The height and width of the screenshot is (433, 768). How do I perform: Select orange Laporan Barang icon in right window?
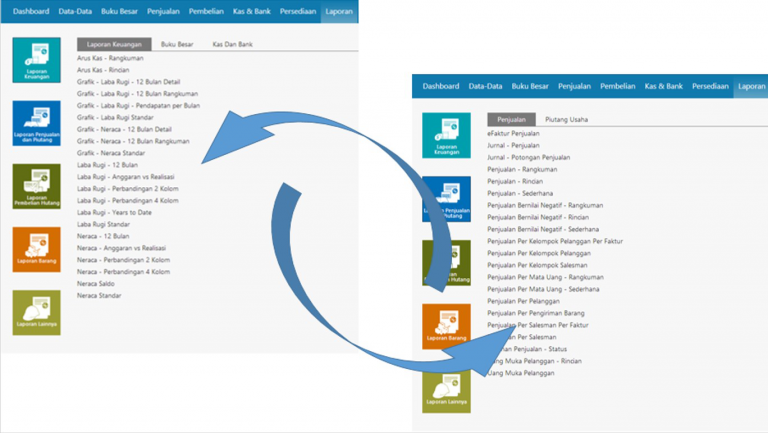446,326
